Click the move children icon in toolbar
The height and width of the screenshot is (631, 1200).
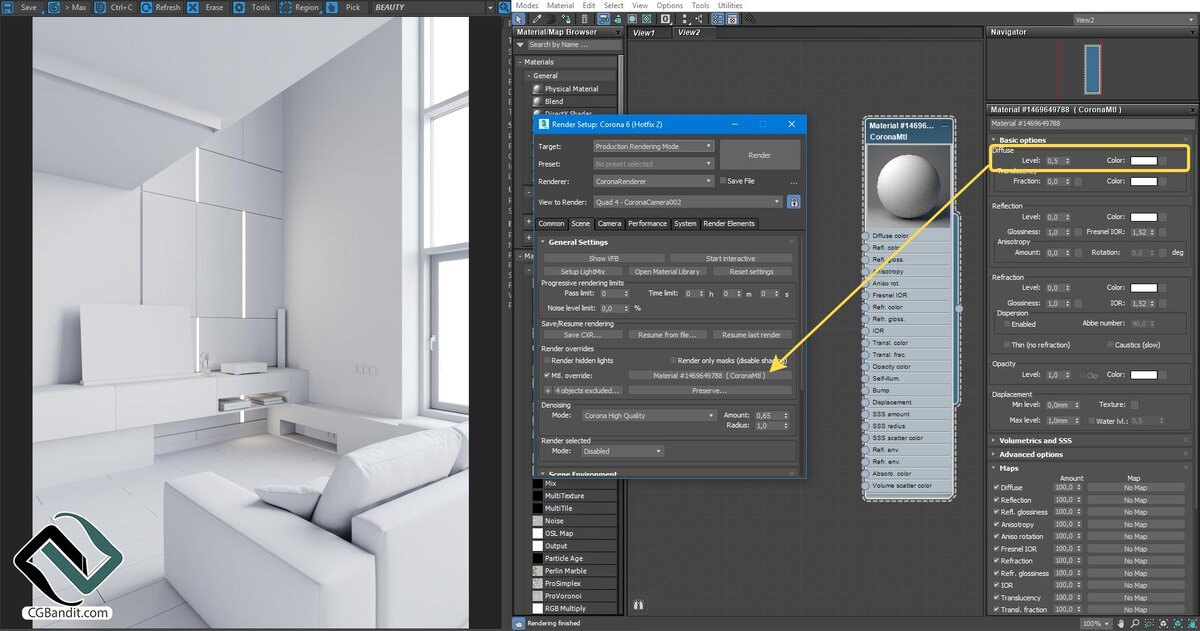604,19
